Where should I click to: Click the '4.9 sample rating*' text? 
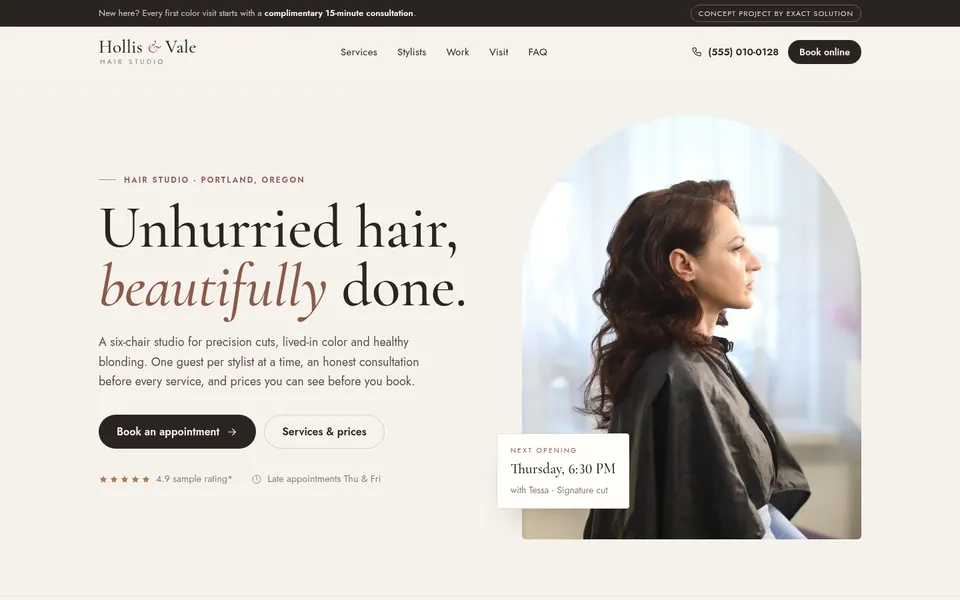pyautogui.click(x=193, y=479)
